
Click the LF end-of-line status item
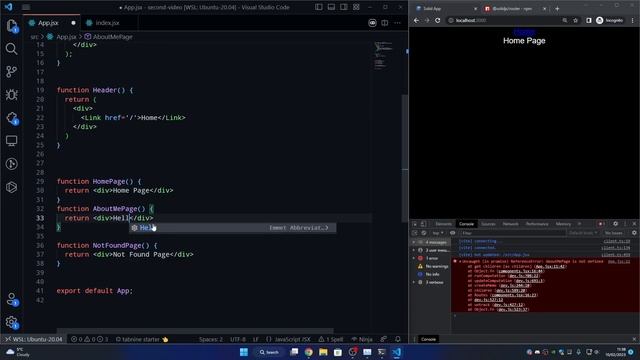pyautogui.click(x=256, y=339)
